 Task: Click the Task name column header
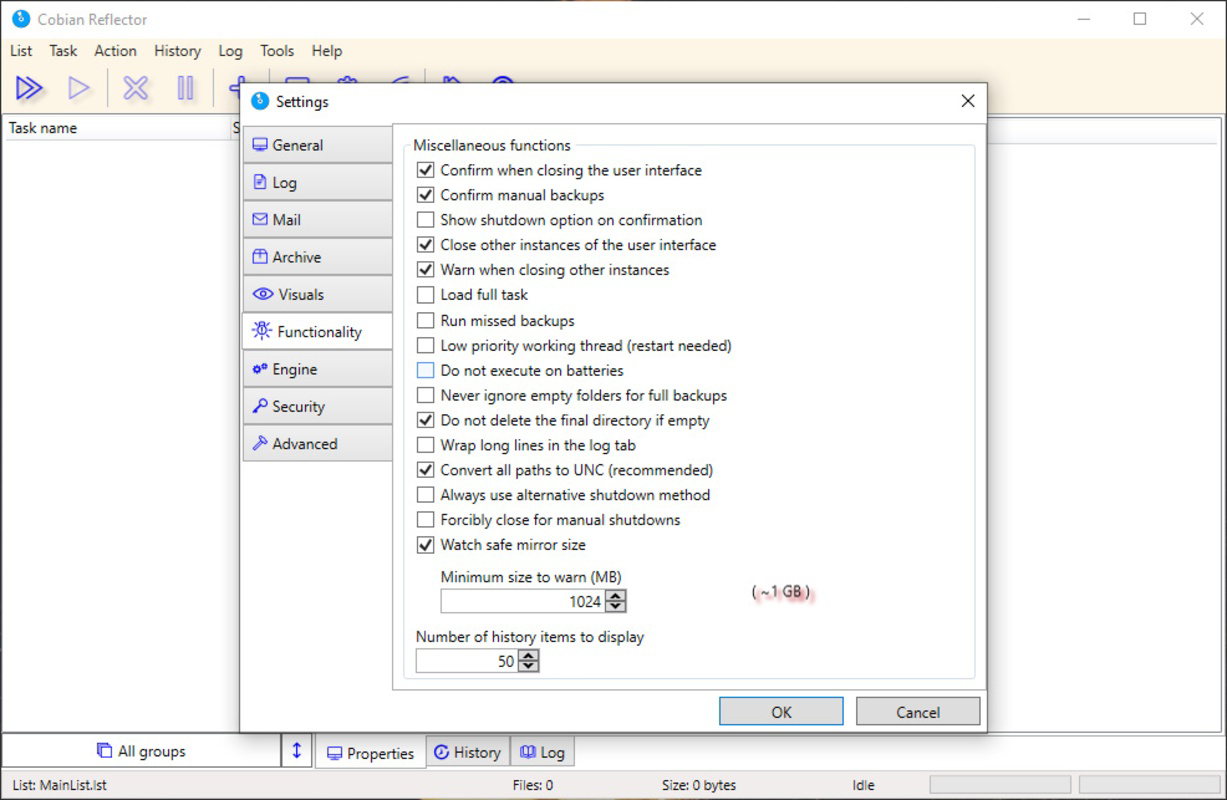(43, 128)
